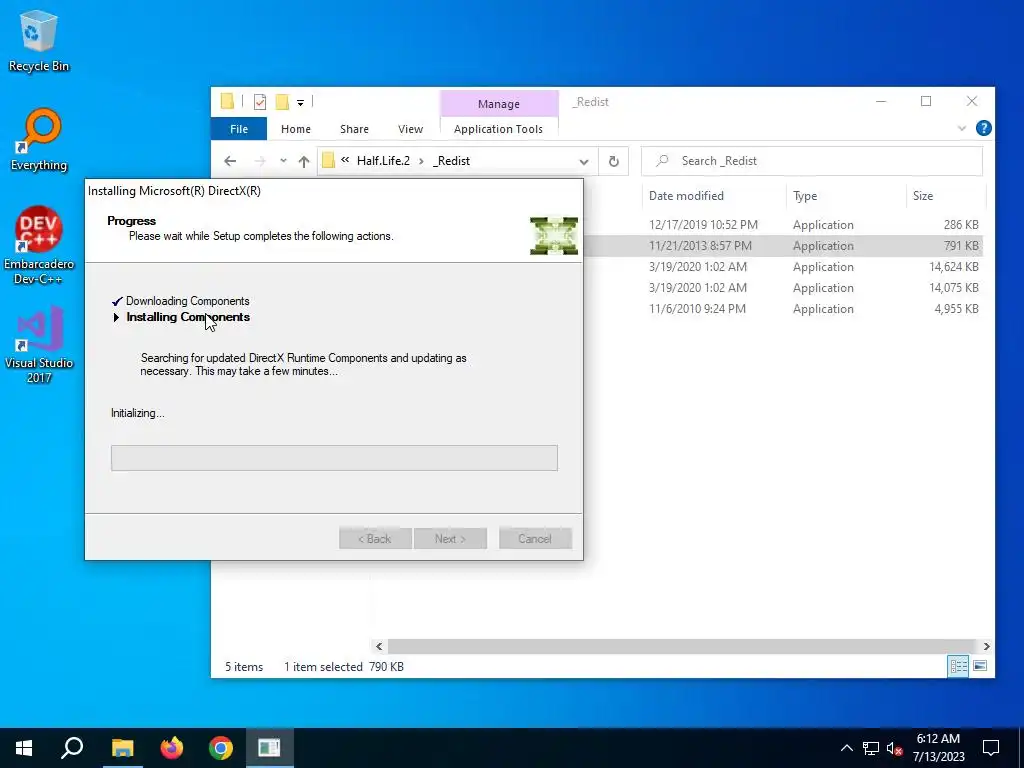Click the Downloading Components step text
Viewport: 1024px width, 768px height.
[187, 301]
